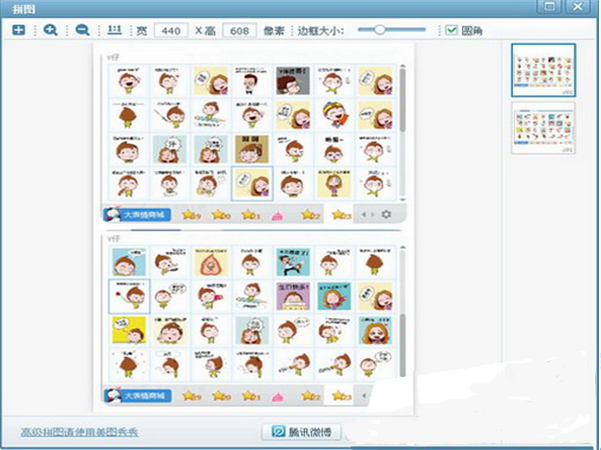601x450 pixels.
Task: Click the 边框大小 border size slider handle
Action: (379, 30)
